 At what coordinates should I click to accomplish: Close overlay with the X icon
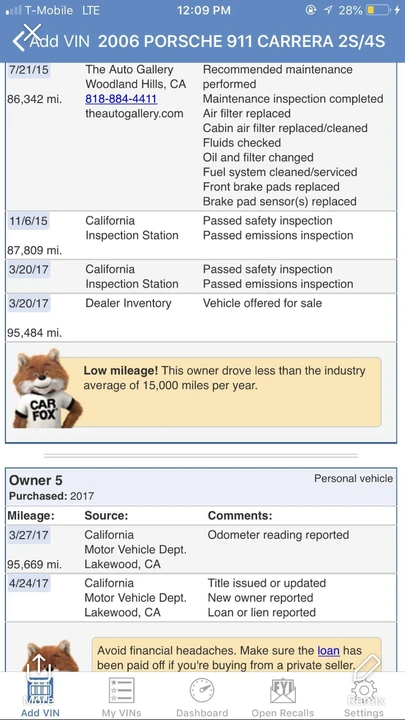(33, 31)
